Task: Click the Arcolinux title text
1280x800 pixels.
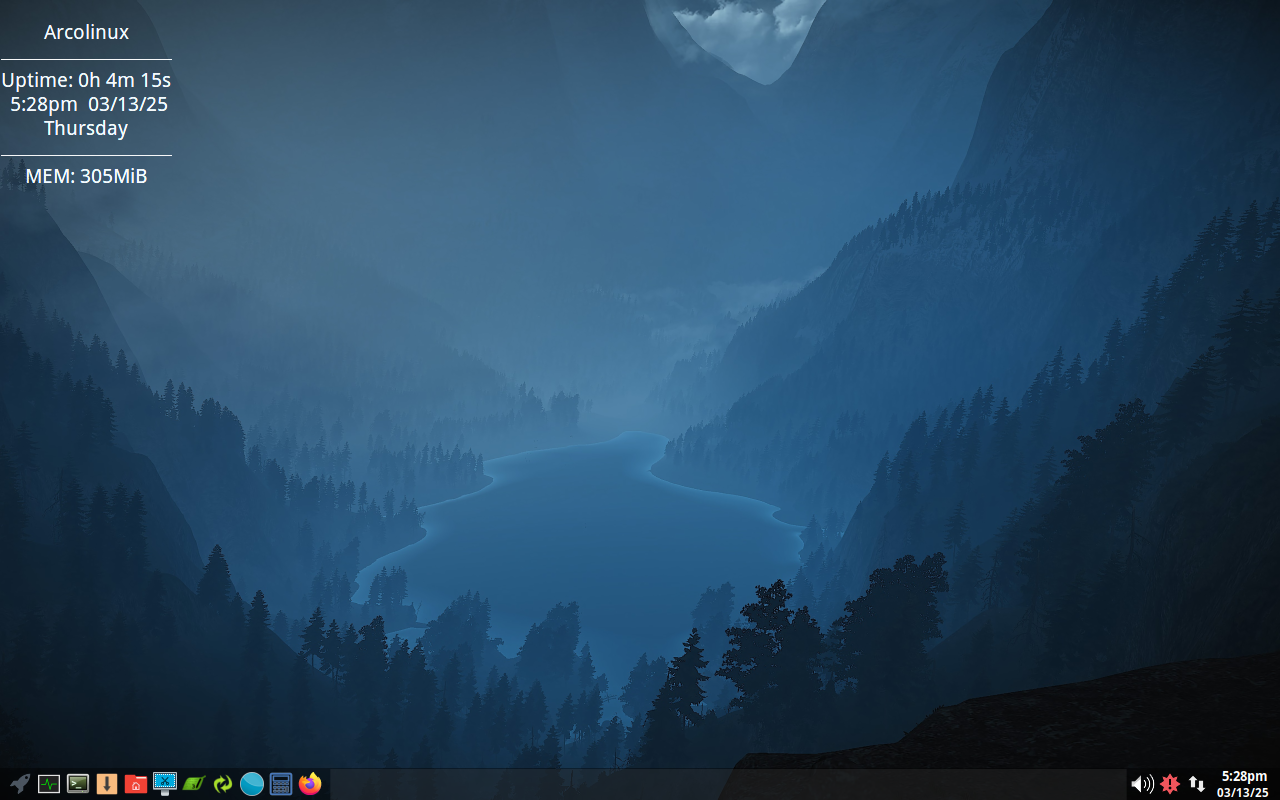Action: (86, 32)
